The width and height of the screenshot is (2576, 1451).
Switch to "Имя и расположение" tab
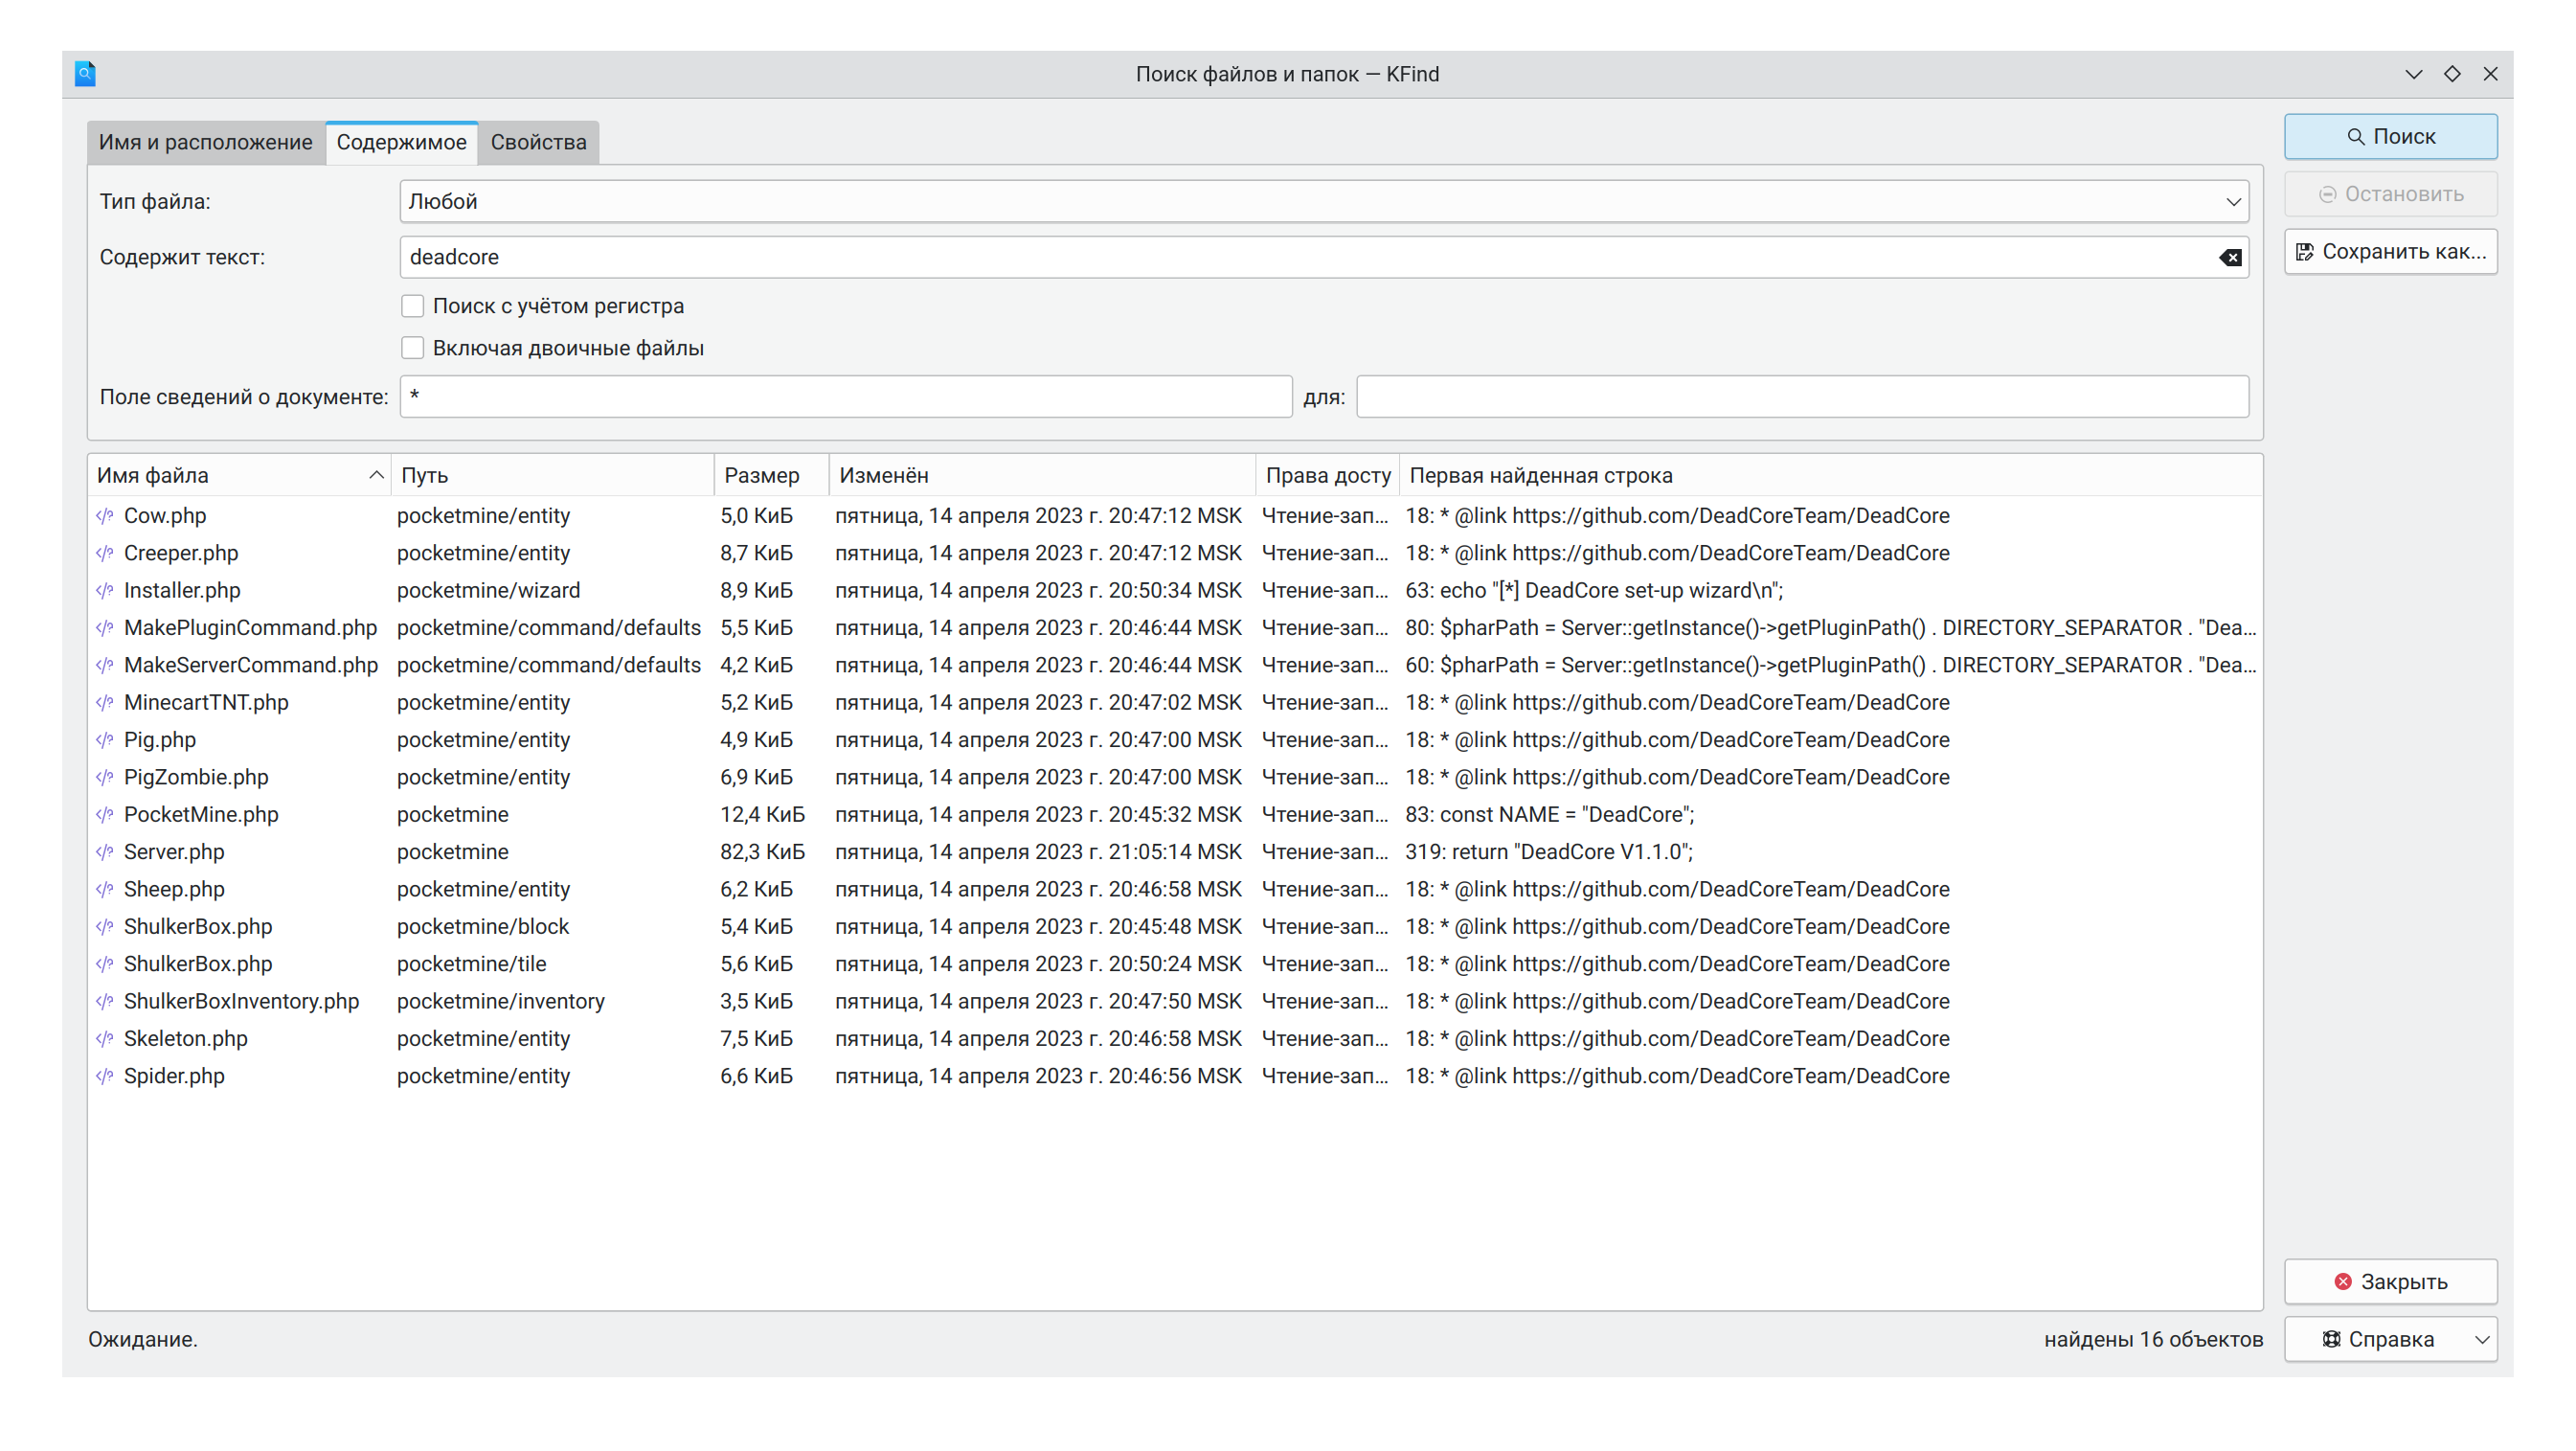205,142
